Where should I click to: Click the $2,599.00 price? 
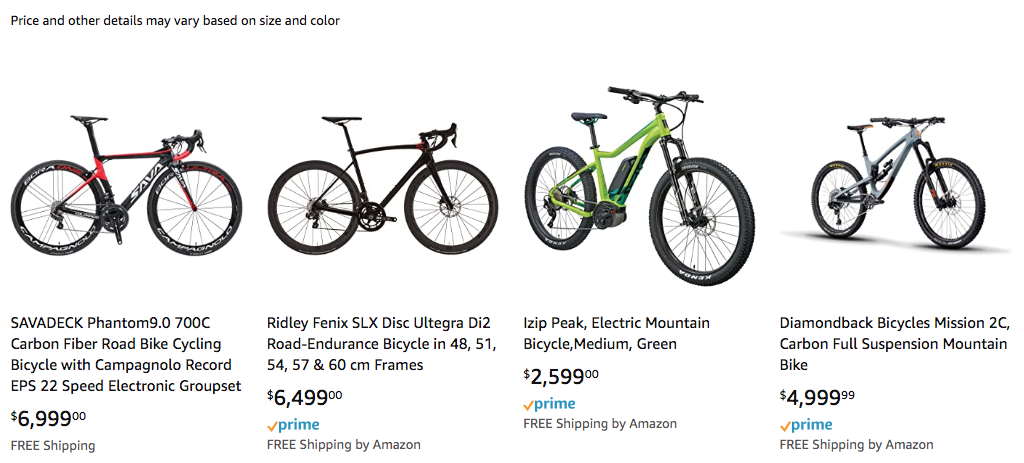click(x=560, y=376)
